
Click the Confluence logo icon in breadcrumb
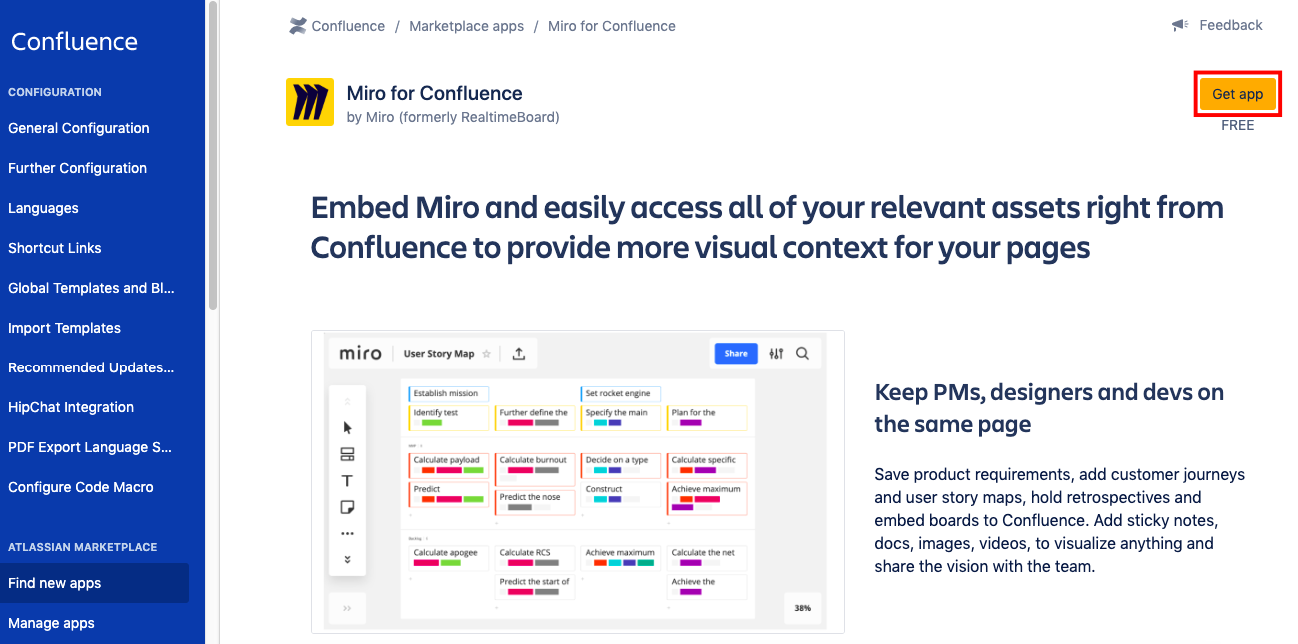pyautogui.click(x=297, y=26)
